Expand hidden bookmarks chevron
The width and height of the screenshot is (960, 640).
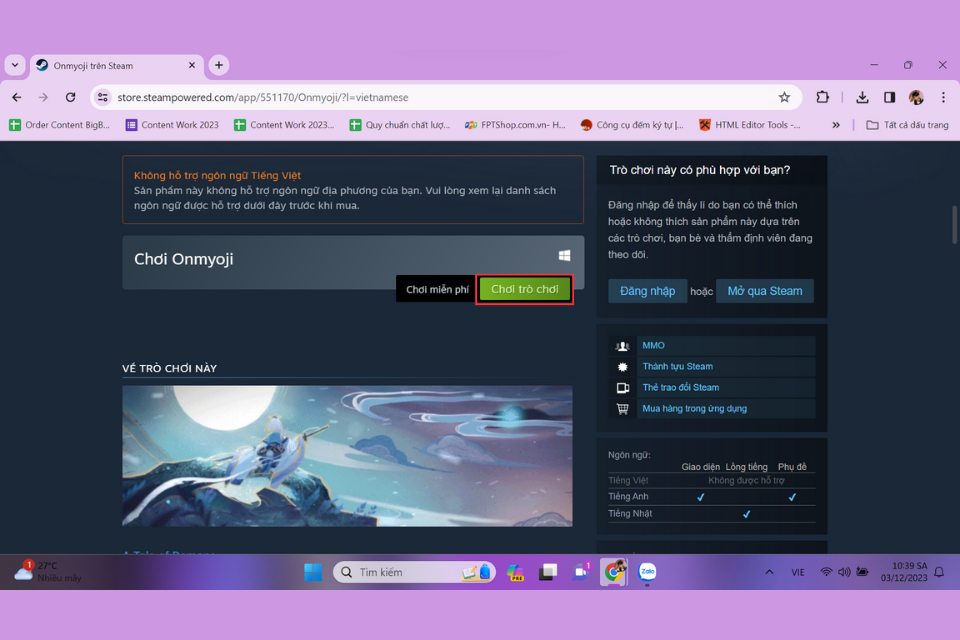click(x=836, y=125)
